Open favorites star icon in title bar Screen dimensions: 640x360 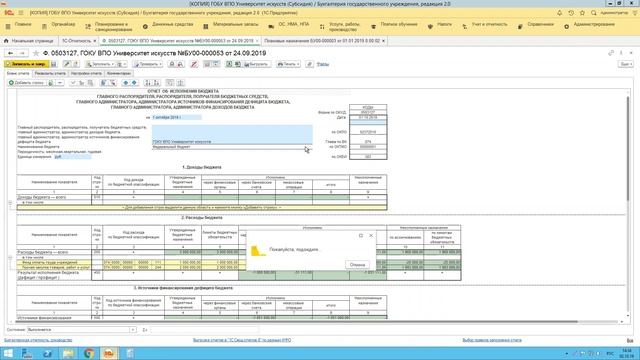click(582, 13)
